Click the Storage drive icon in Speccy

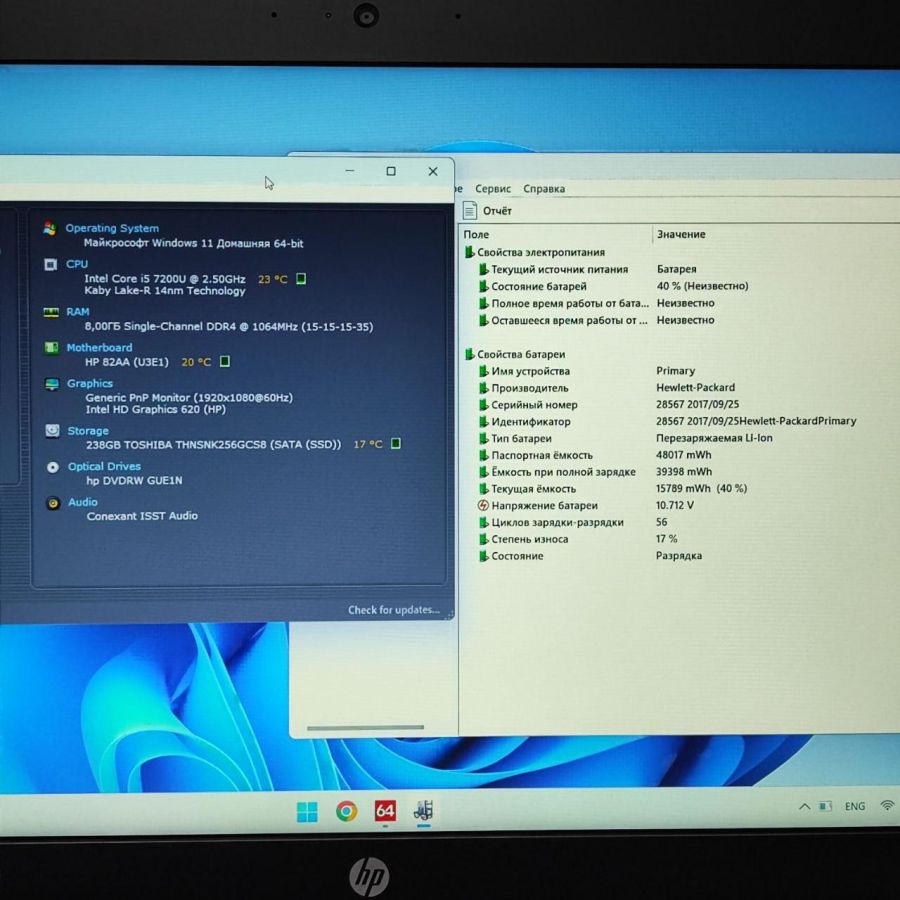(x=53, y=430)
